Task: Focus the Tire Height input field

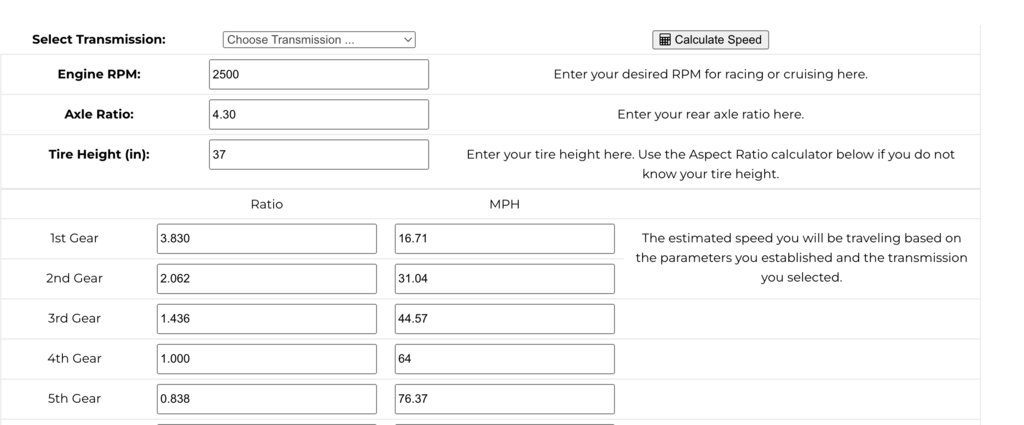Action: point(319,155)
